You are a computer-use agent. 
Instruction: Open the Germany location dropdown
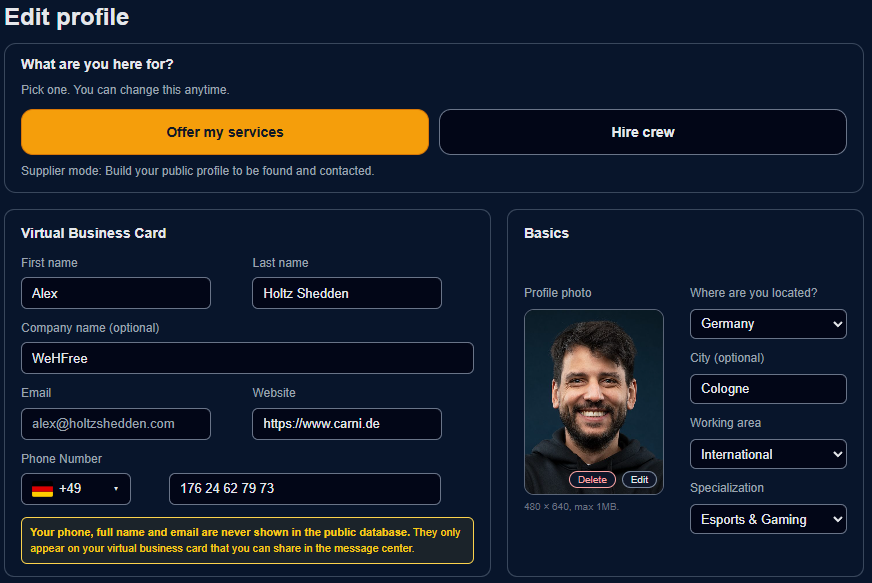tap(767, 324)
